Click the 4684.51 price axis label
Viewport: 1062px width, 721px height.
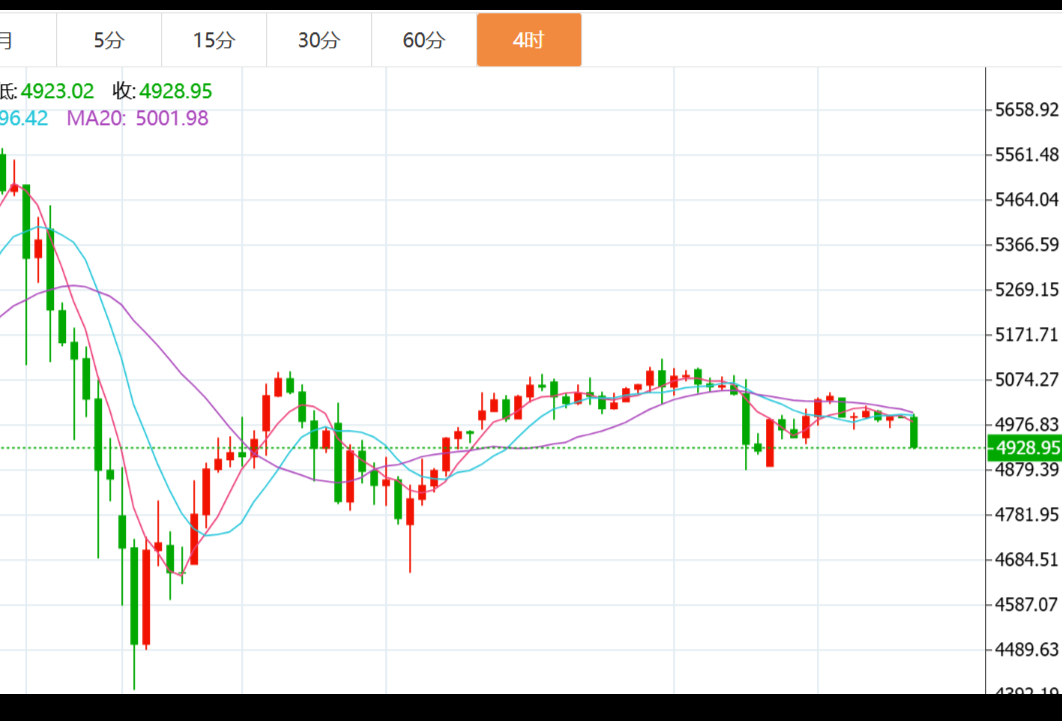click(1027, 559)
